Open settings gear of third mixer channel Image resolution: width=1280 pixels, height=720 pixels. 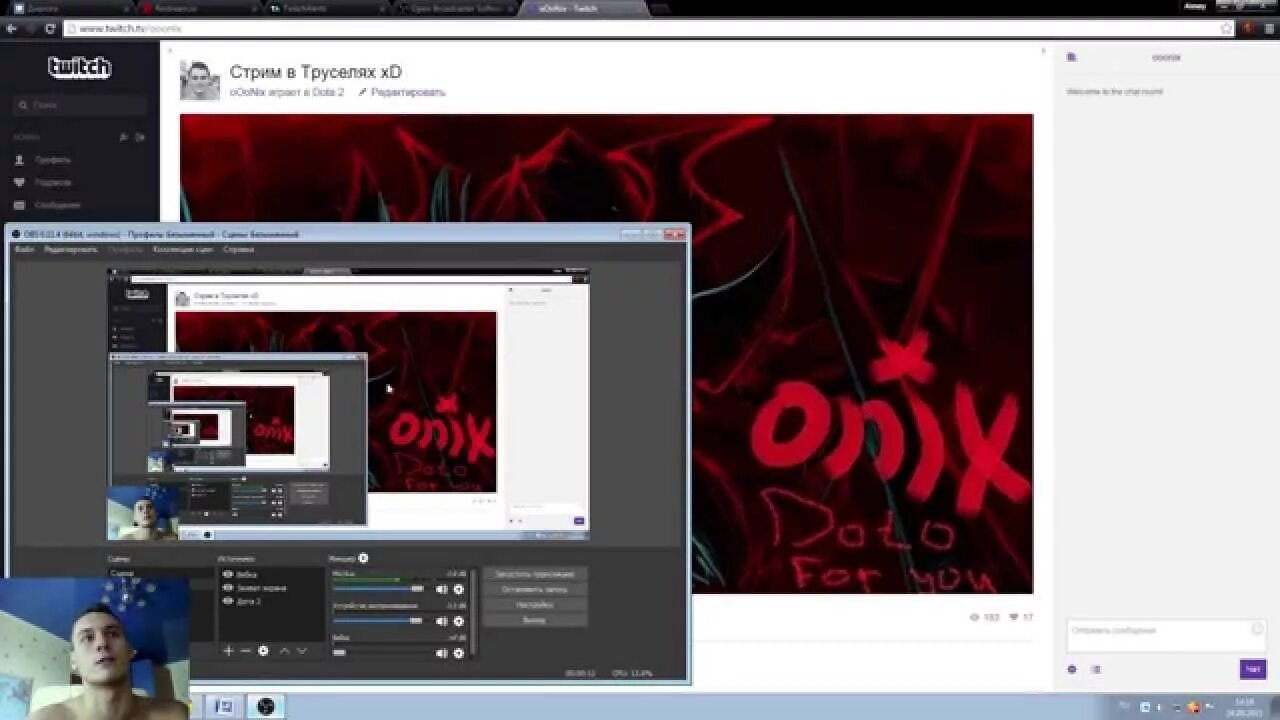pyautogui.click(x=459, y=653)
